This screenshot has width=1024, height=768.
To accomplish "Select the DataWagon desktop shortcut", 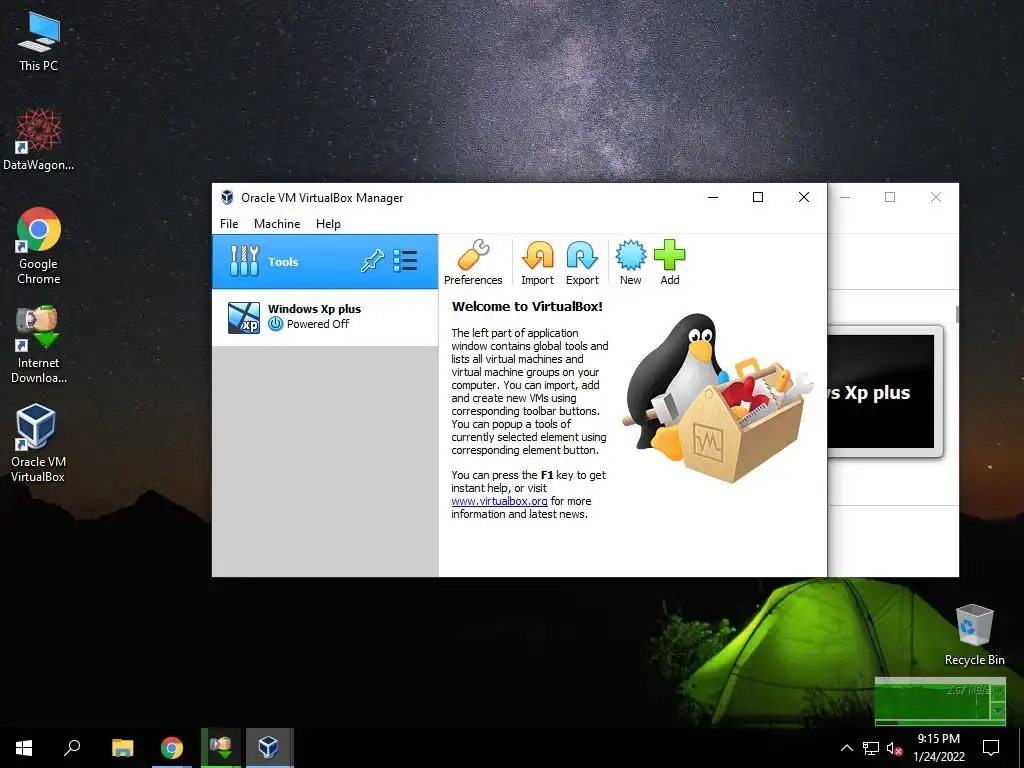I will pyautogui.click(x=39, y=140).
